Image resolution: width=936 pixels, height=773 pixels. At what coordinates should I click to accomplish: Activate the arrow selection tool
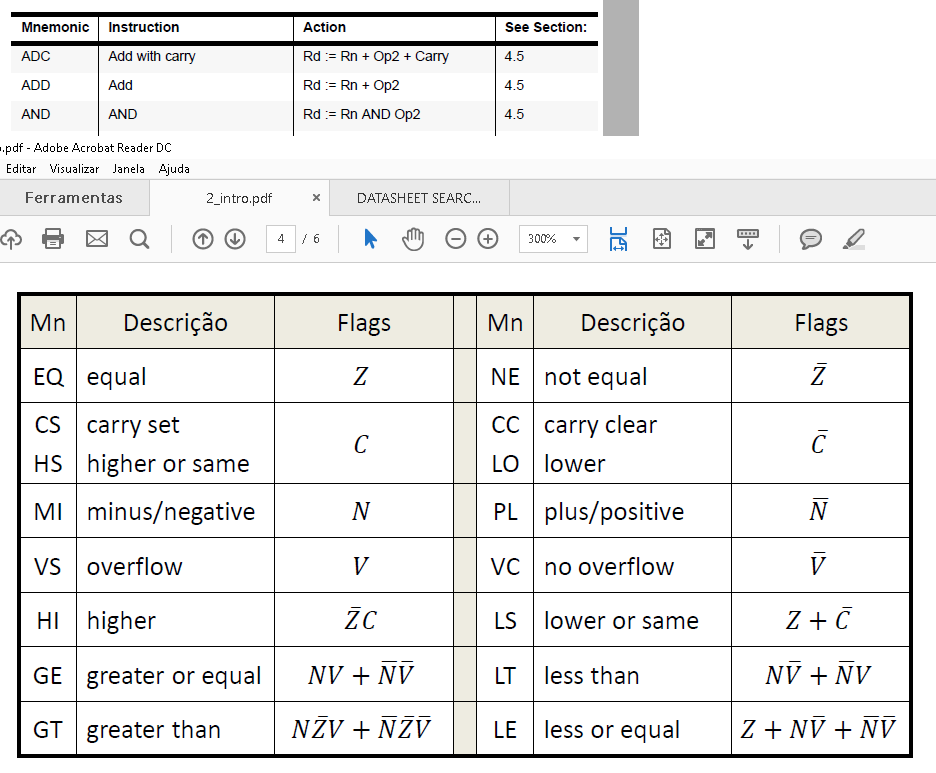coord(370,239)
